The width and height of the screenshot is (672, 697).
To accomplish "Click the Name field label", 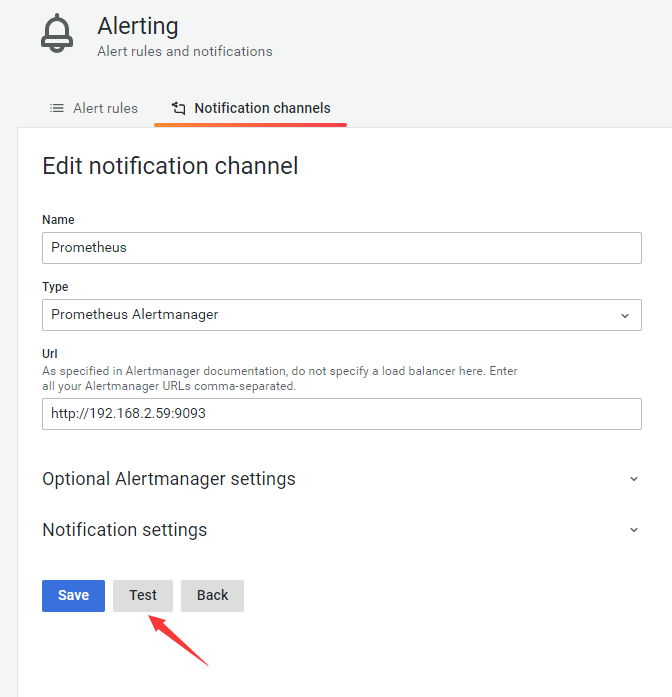I will coord(58,220).
